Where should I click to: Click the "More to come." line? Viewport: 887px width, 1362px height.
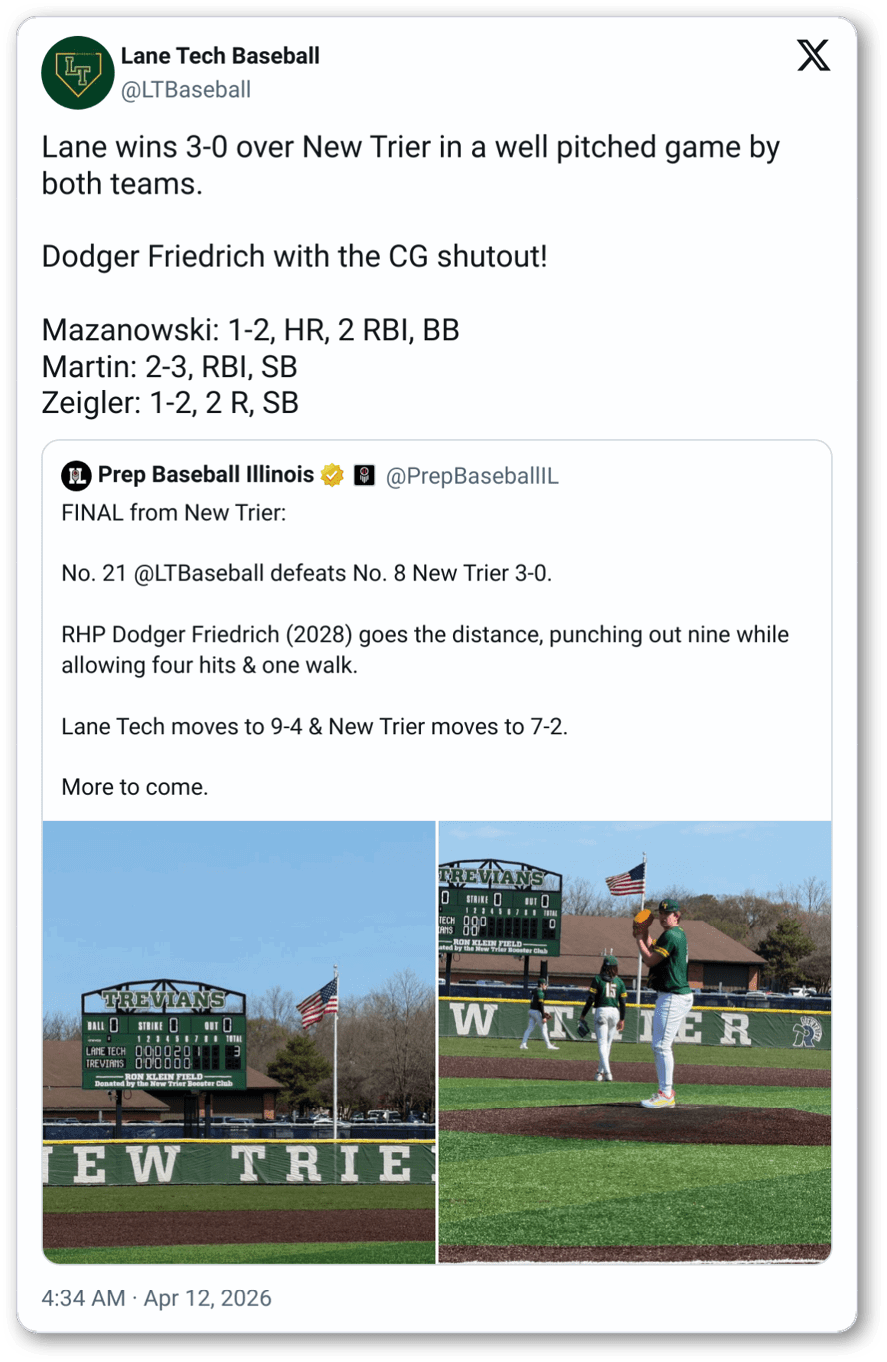(x=135, y=787)
